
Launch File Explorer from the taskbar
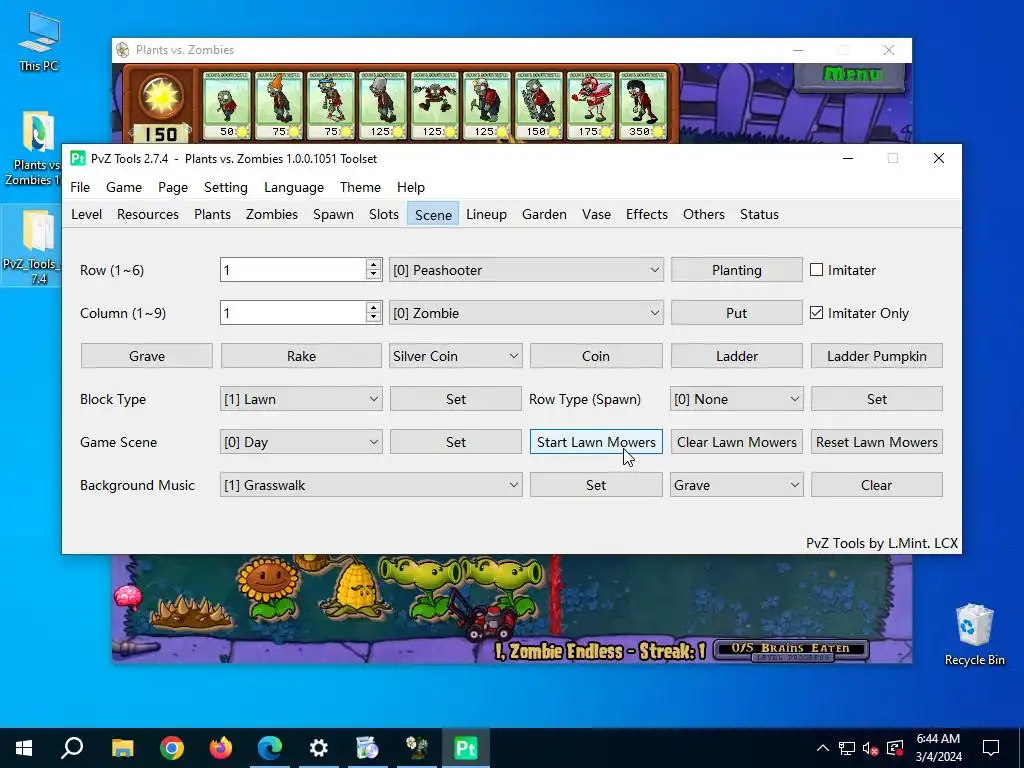tap(122, 748)
